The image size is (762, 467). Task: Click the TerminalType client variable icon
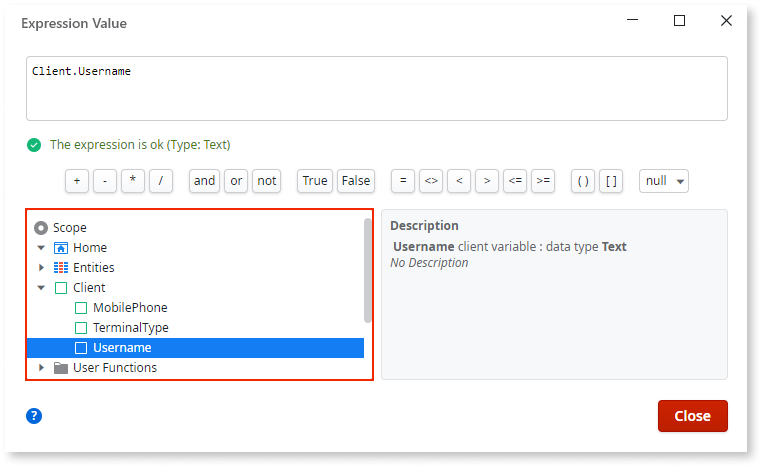[81, 328]
